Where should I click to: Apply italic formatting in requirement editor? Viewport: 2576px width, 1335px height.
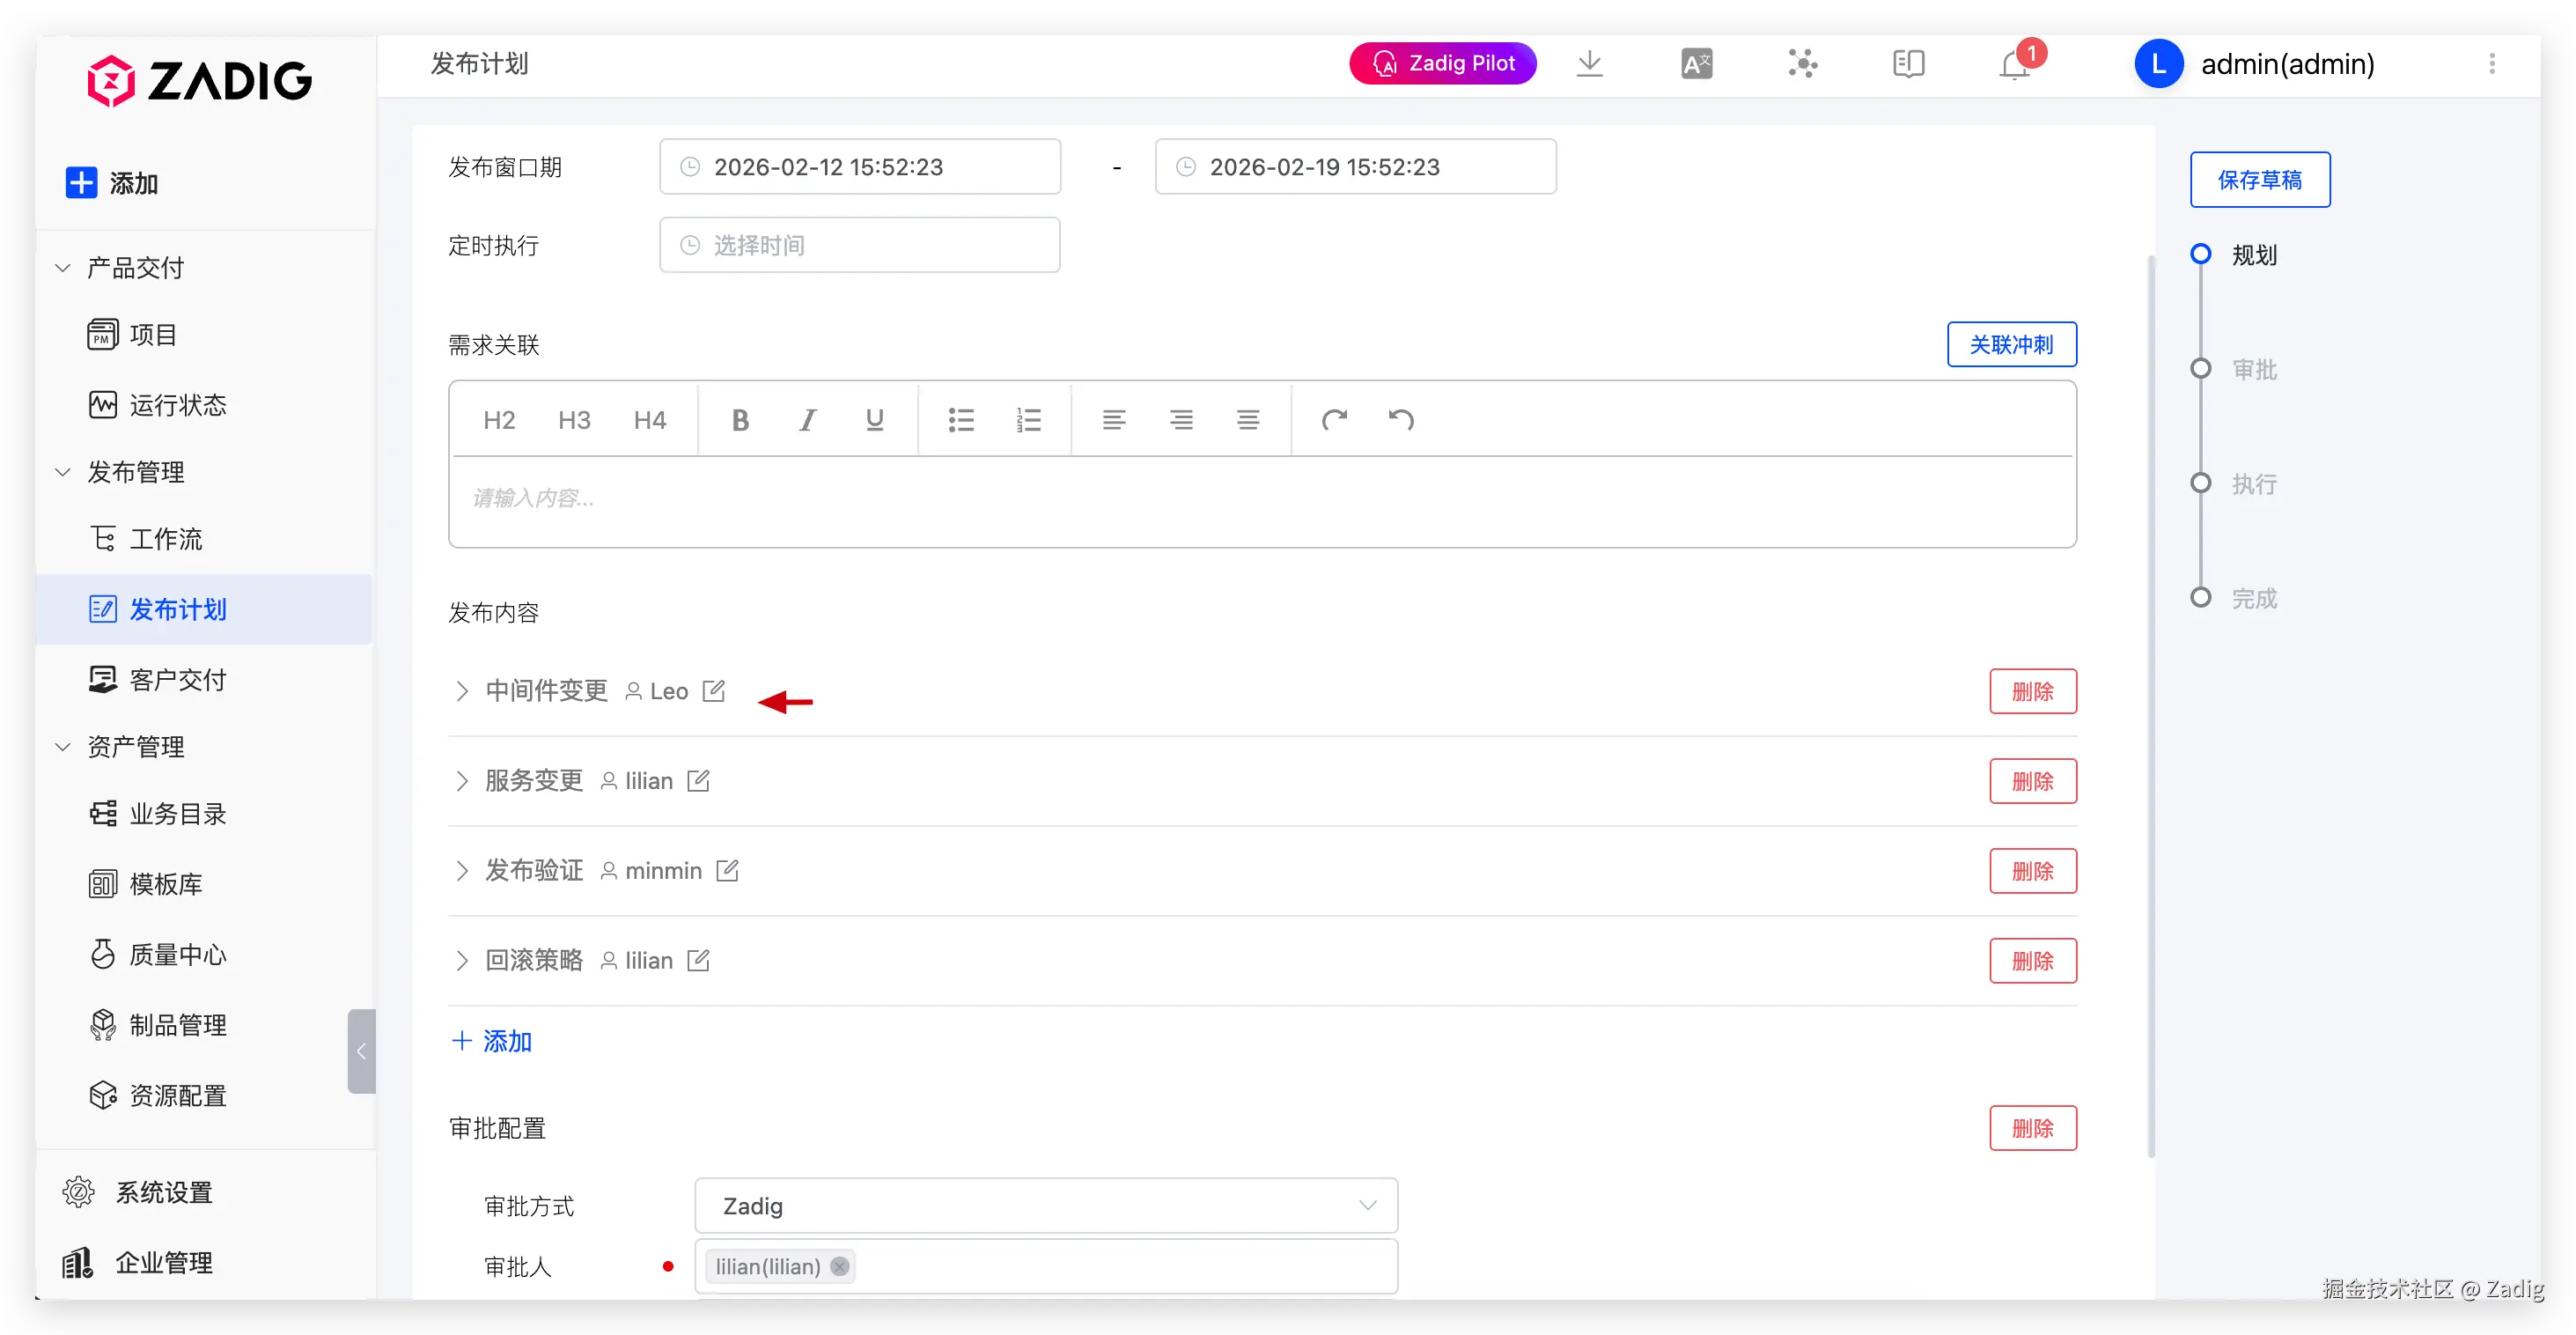pos(807,420)
